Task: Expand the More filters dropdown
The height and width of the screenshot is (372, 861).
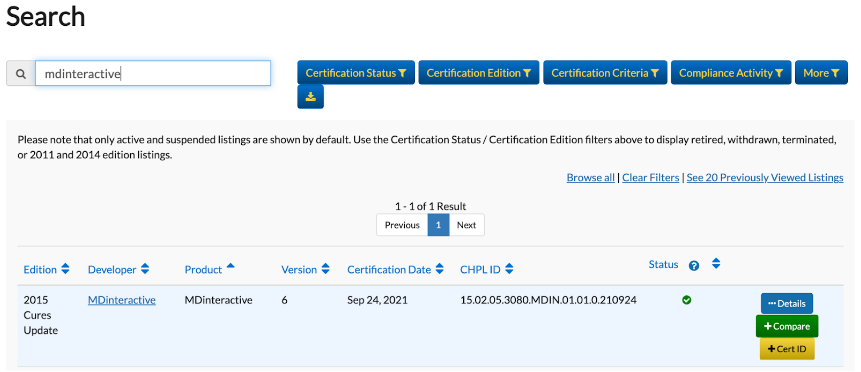Action: point(821,73)
